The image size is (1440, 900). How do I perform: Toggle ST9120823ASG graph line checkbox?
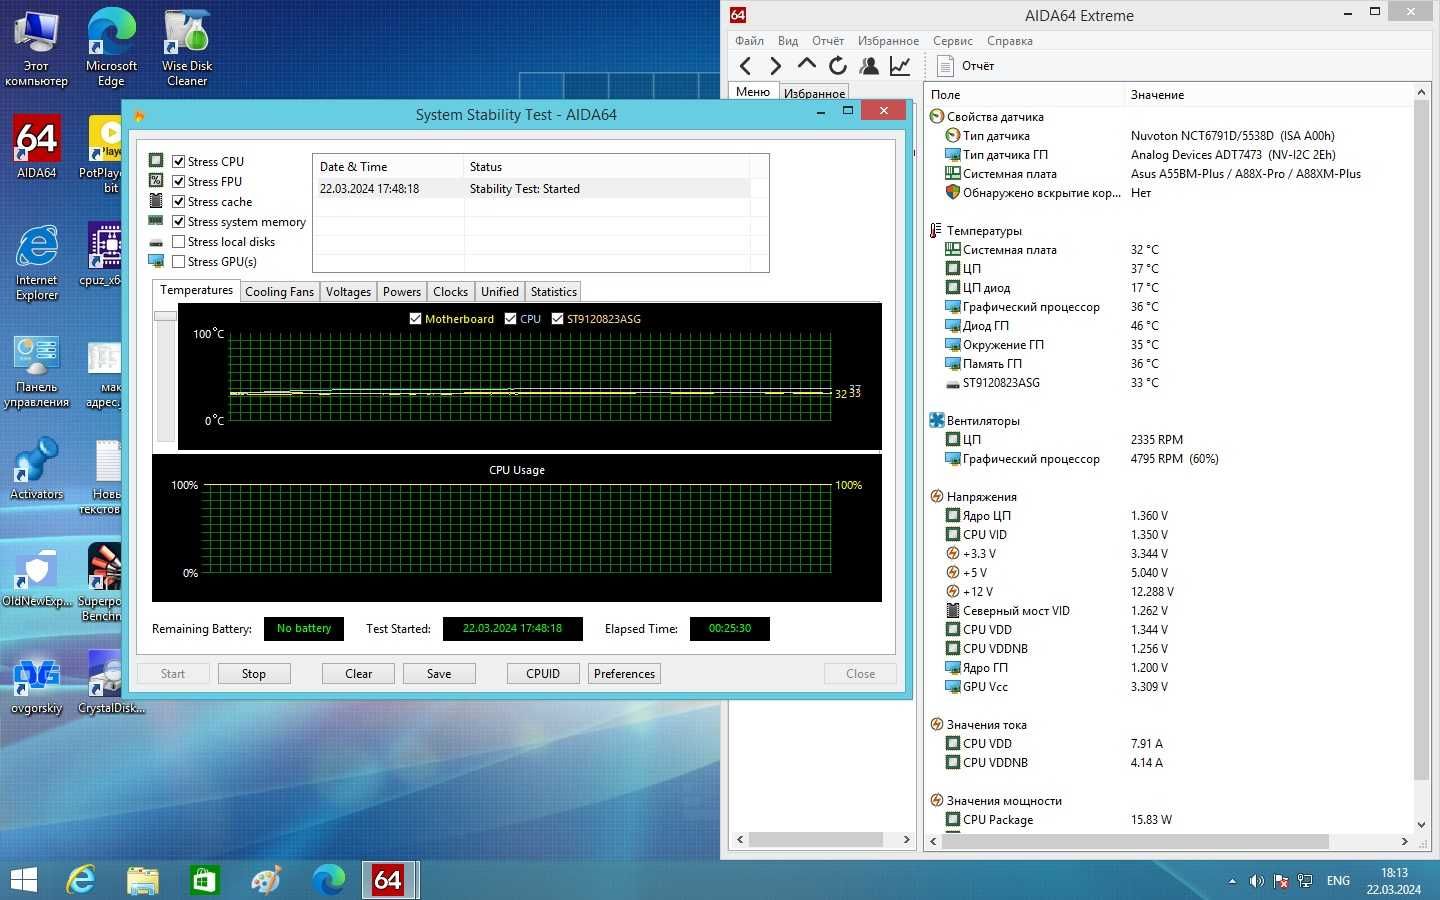[557, 319]
